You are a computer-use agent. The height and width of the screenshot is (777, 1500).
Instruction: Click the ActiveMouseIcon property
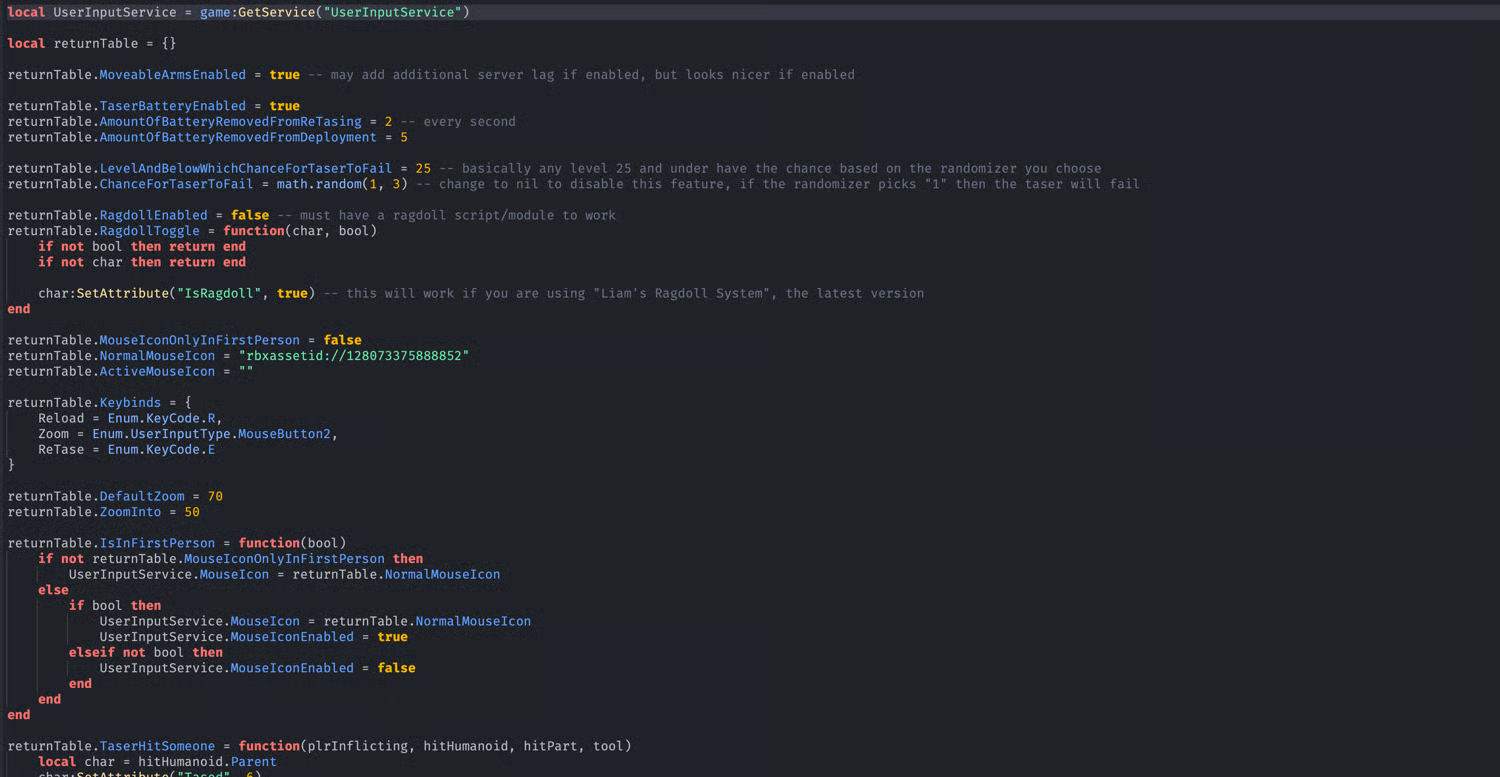point(157,372)
